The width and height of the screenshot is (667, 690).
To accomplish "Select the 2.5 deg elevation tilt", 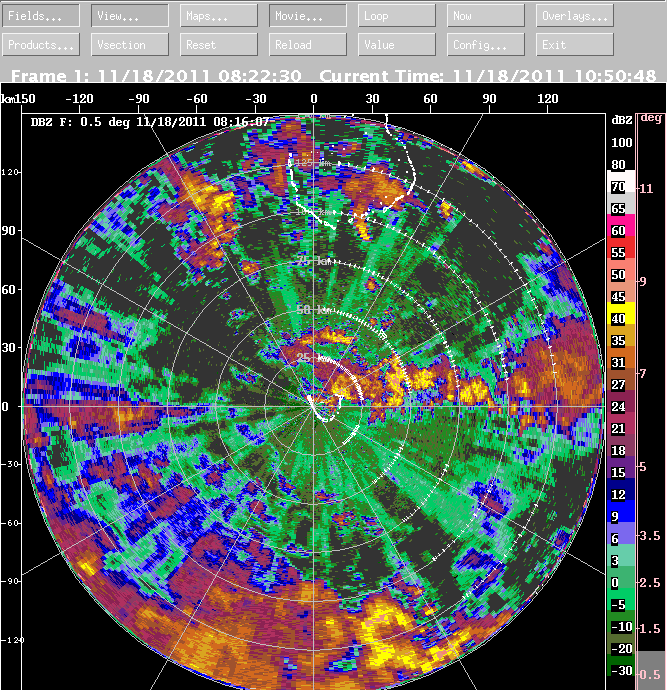I will point(650,582).
